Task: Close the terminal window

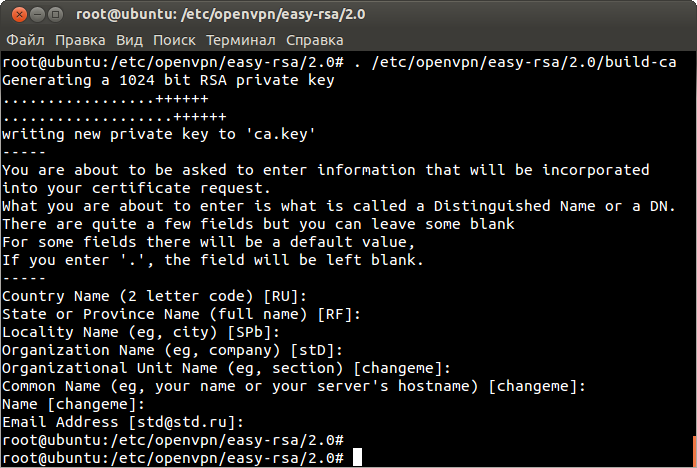Action: [x=19, y=15]
